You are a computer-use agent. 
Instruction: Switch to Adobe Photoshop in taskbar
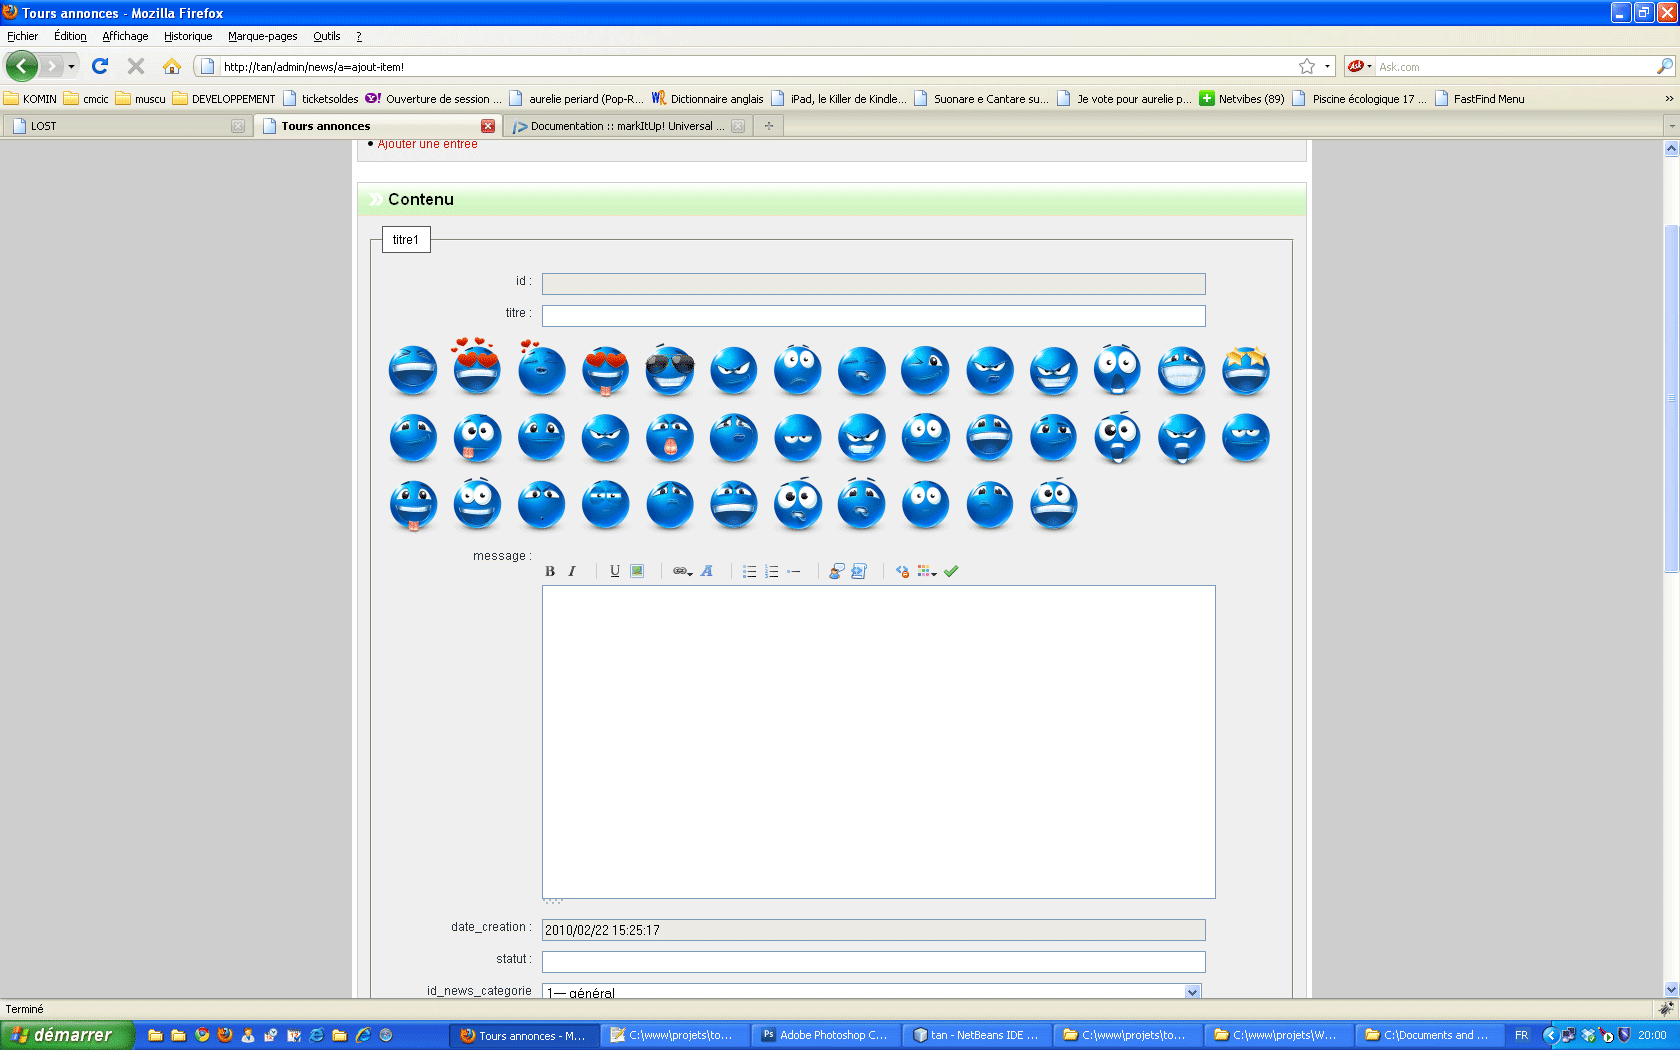click(x=825, y=1035)
